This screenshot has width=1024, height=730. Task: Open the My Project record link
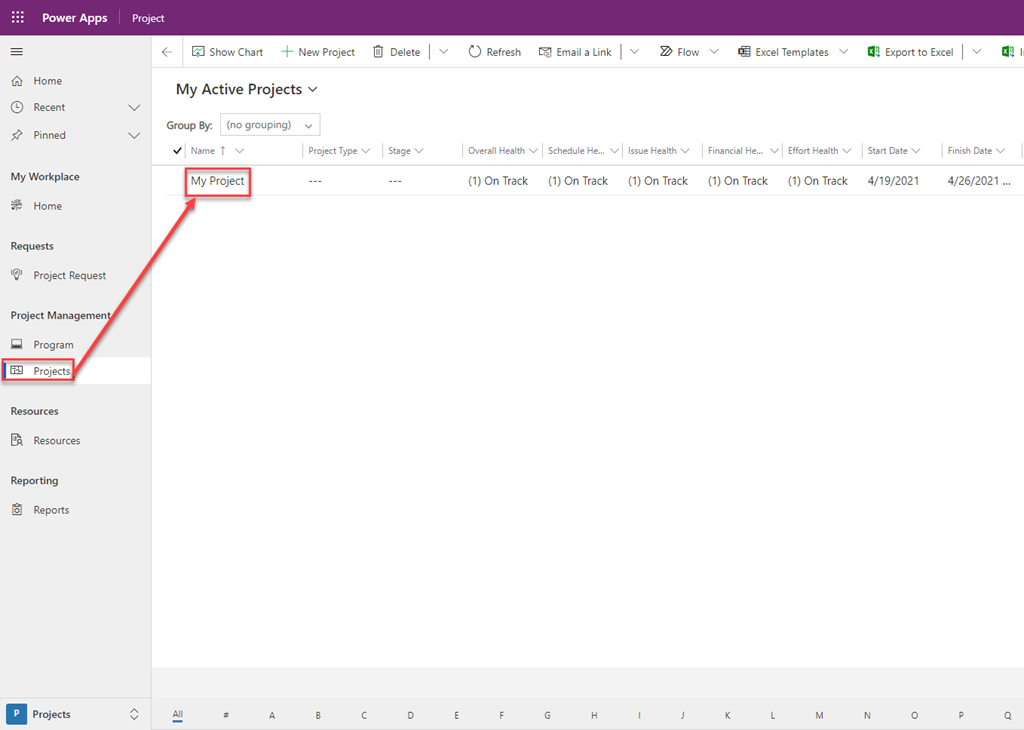coord(217,181)
